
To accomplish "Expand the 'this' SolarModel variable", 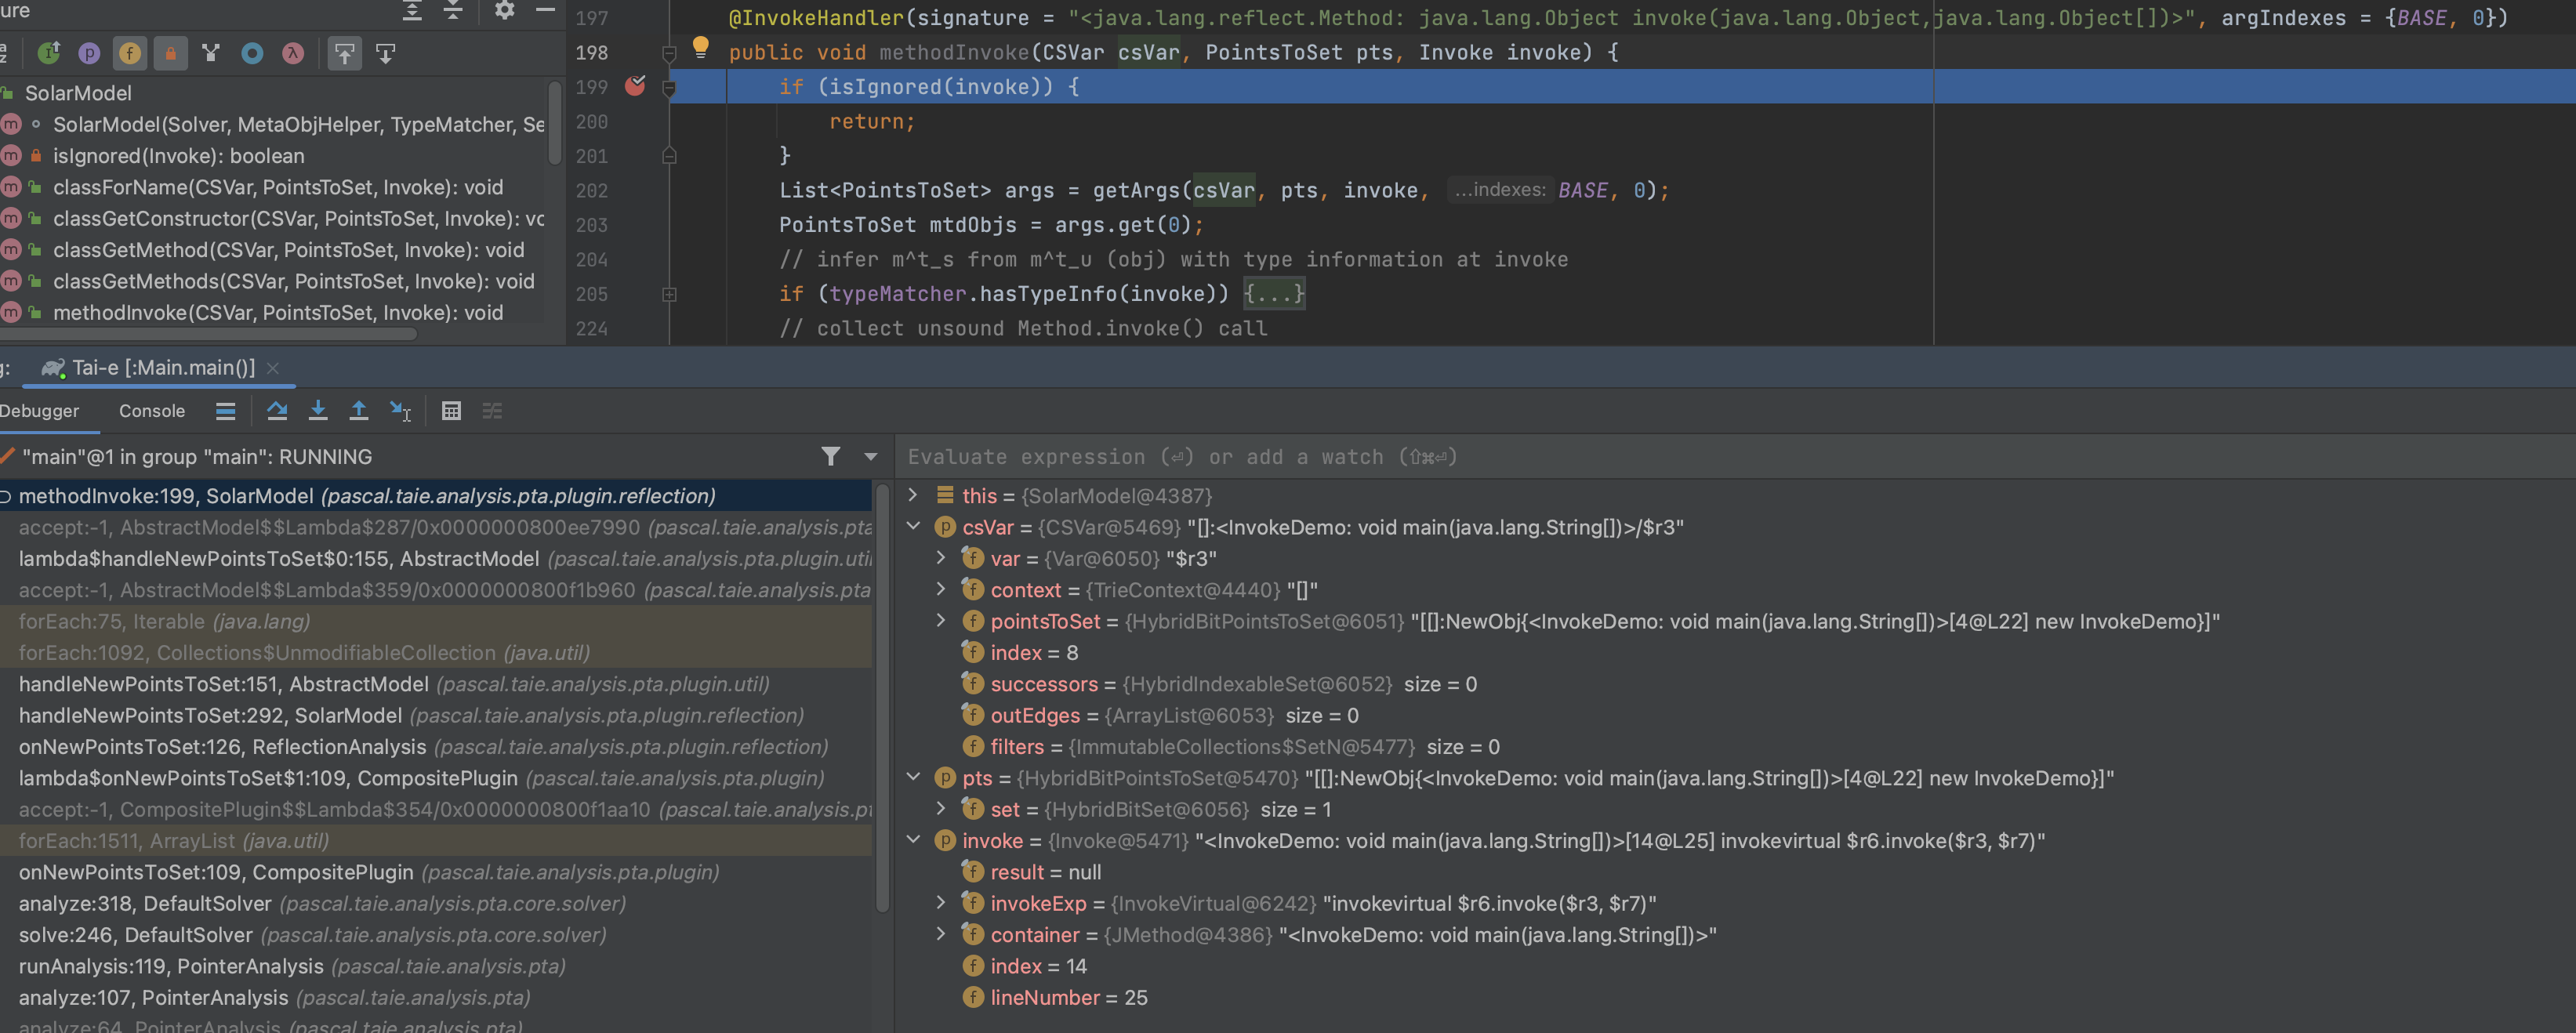I will pos(912,495).
